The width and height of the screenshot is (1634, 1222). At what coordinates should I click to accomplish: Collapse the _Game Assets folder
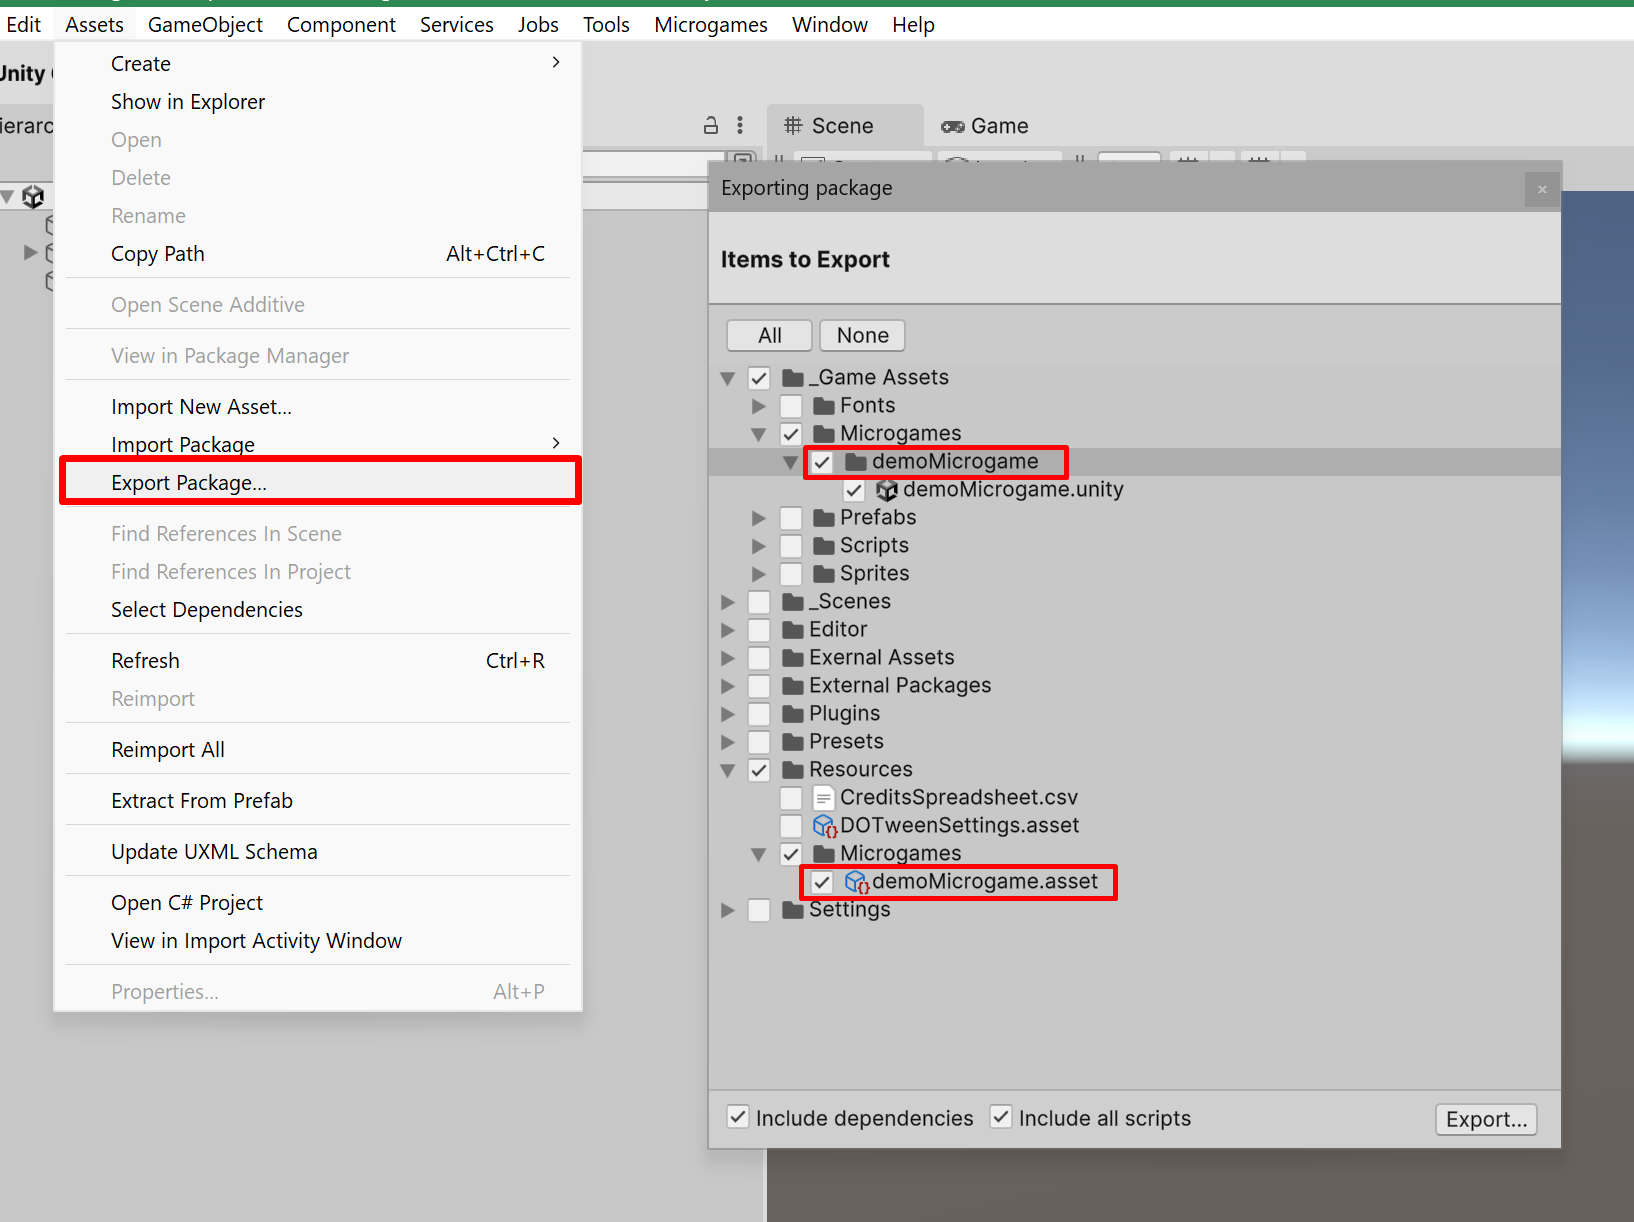(x=728, y=378)
